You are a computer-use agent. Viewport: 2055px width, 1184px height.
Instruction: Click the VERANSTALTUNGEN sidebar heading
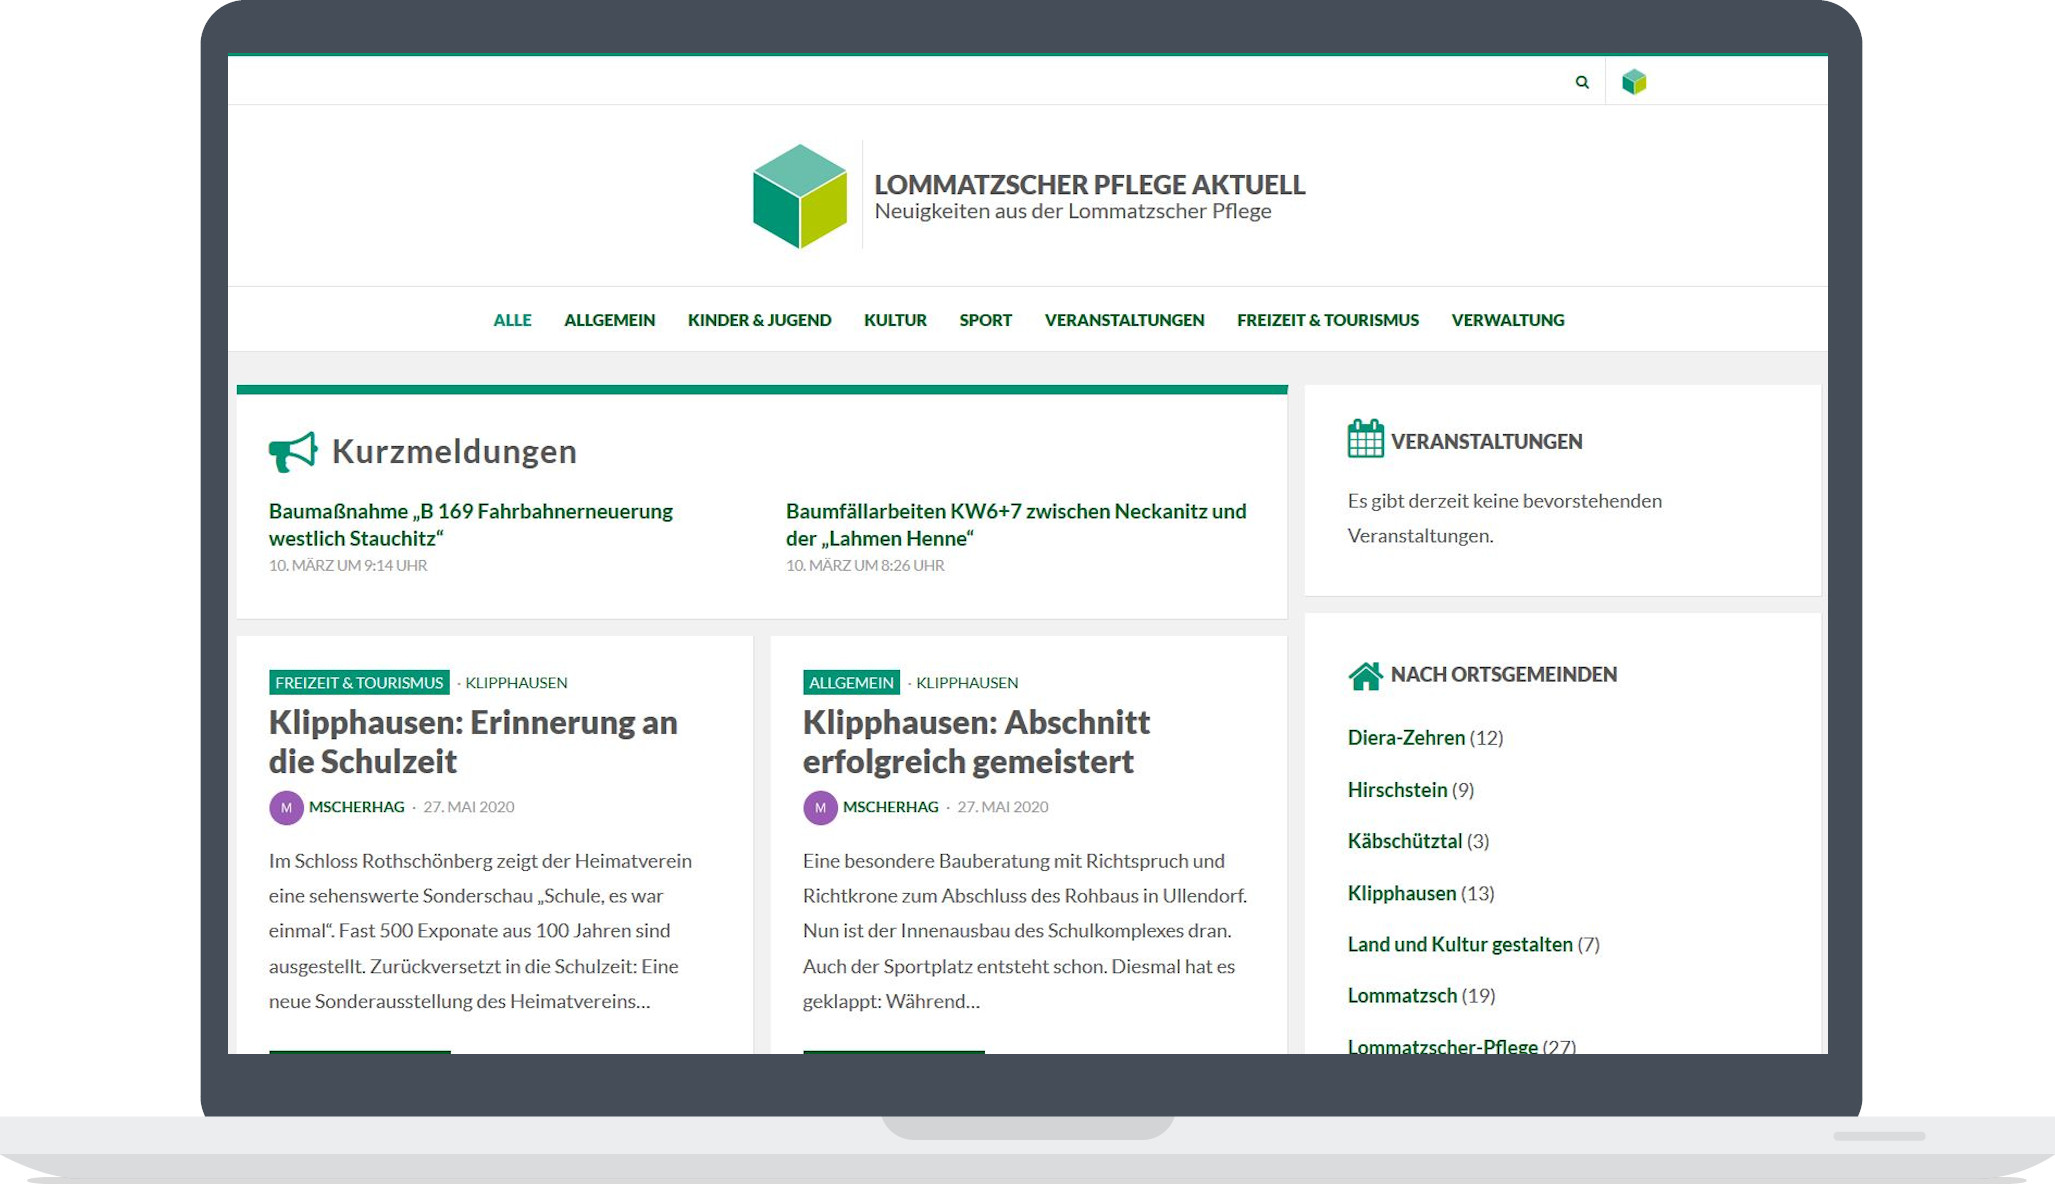(x=1486, y=441)
